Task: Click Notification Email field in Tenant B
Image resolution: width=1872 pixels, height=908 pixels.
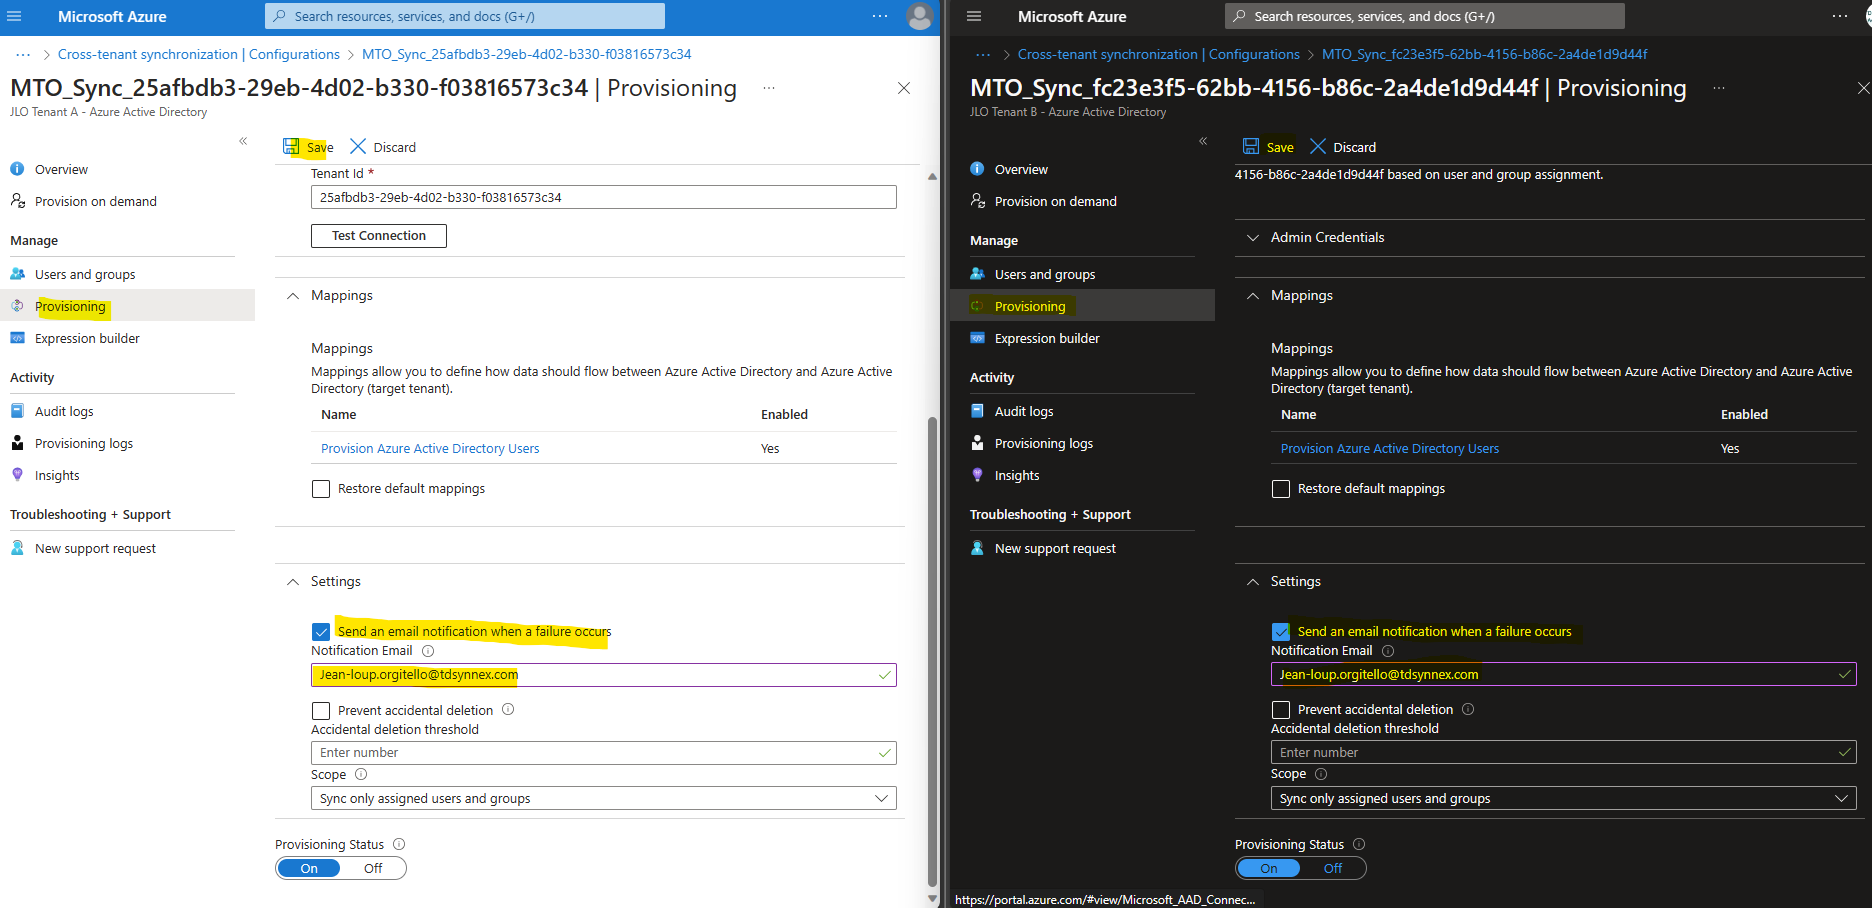Action: (x=1564, y=674)
